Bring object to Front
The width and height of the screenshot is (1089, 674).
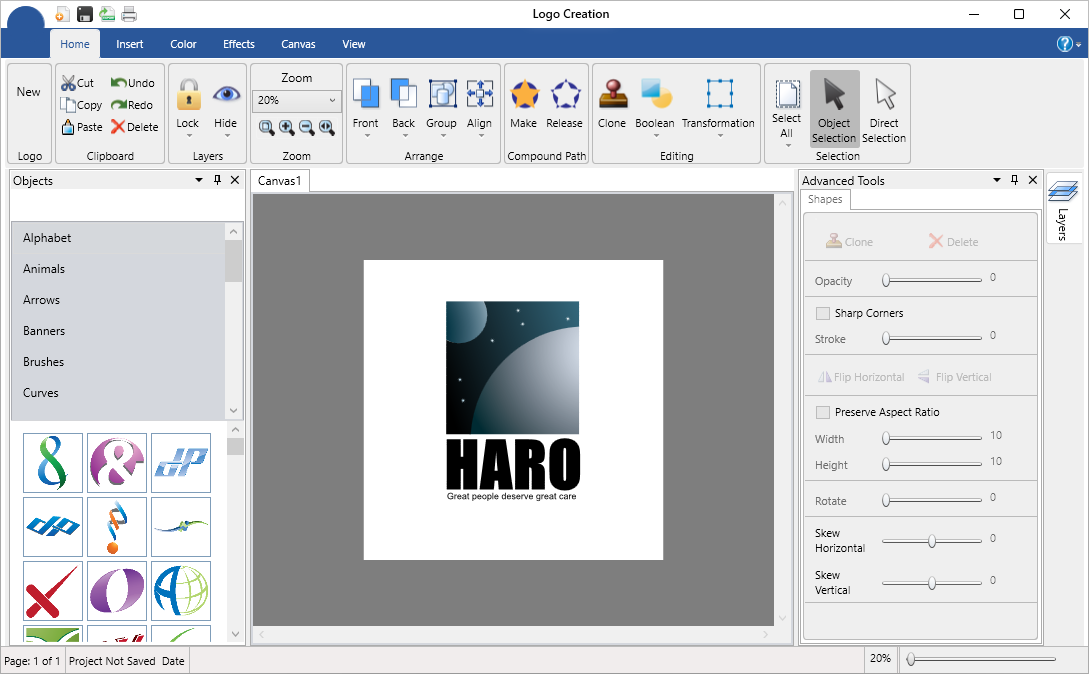click(366, 96)
